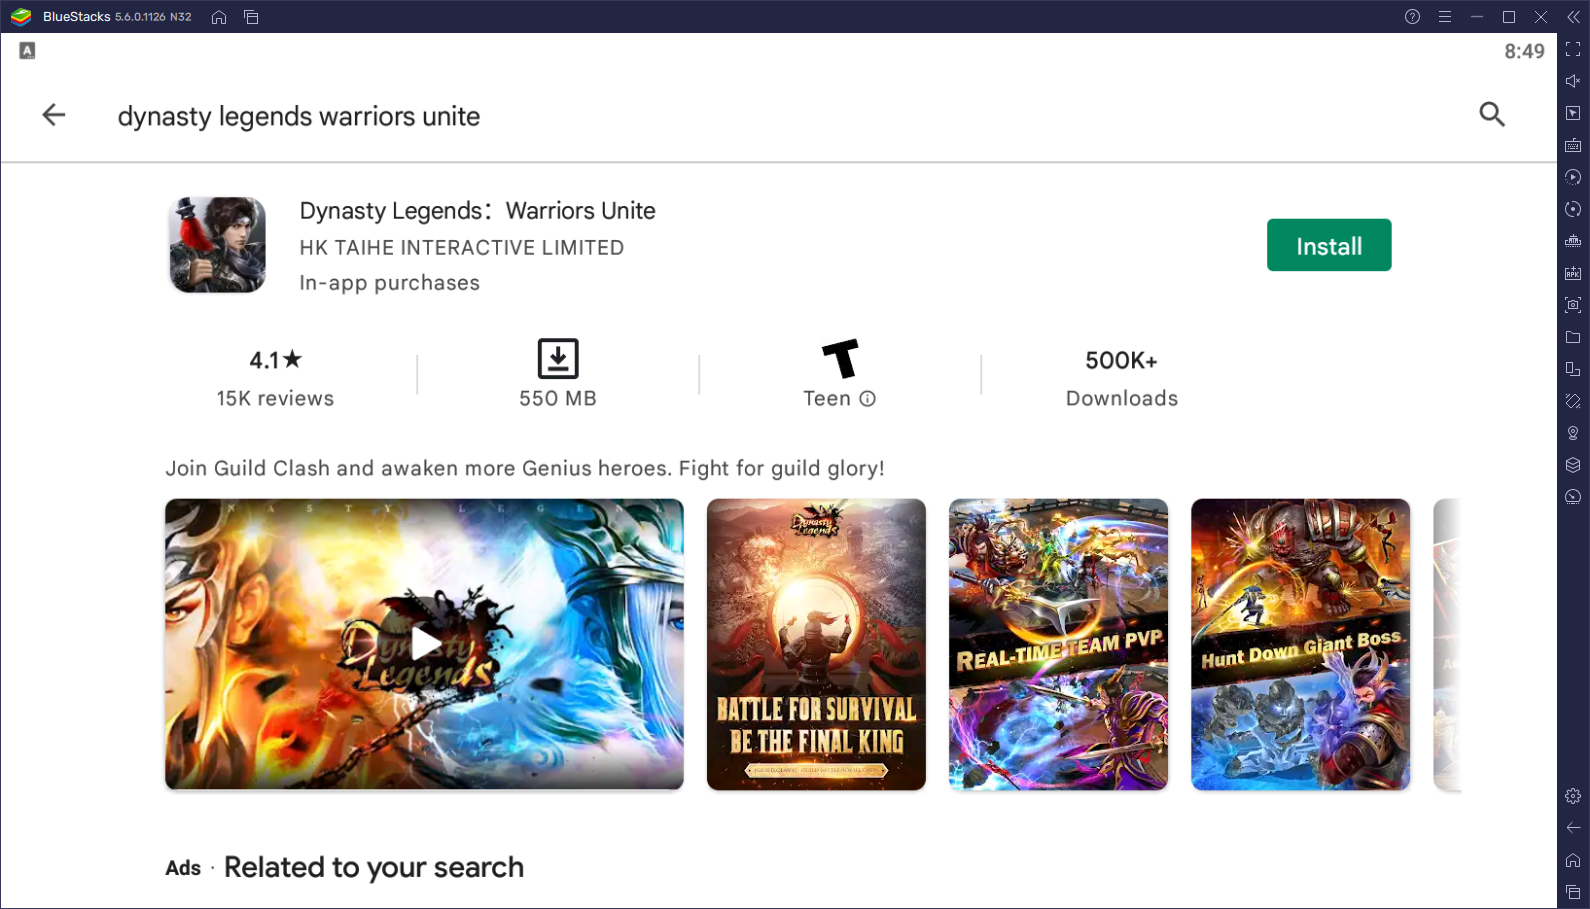Click Android home icon in sidebar
The image size is (1590, 909).
click(1573, 860)
